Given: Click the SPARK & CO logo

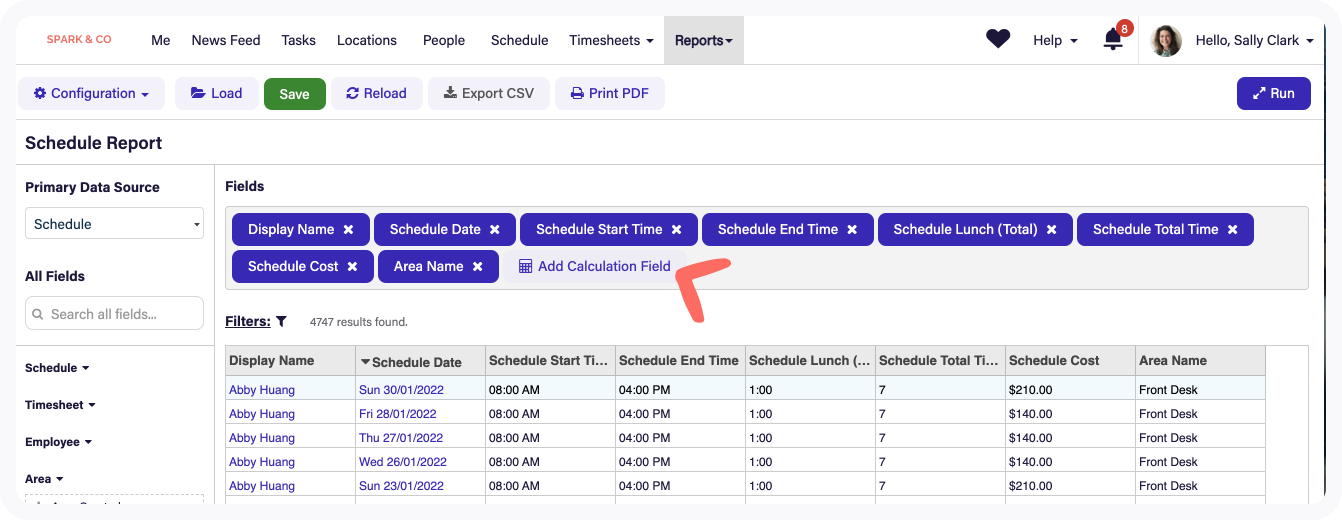Looking at the screenshot, I should click(x=79, y=39).
